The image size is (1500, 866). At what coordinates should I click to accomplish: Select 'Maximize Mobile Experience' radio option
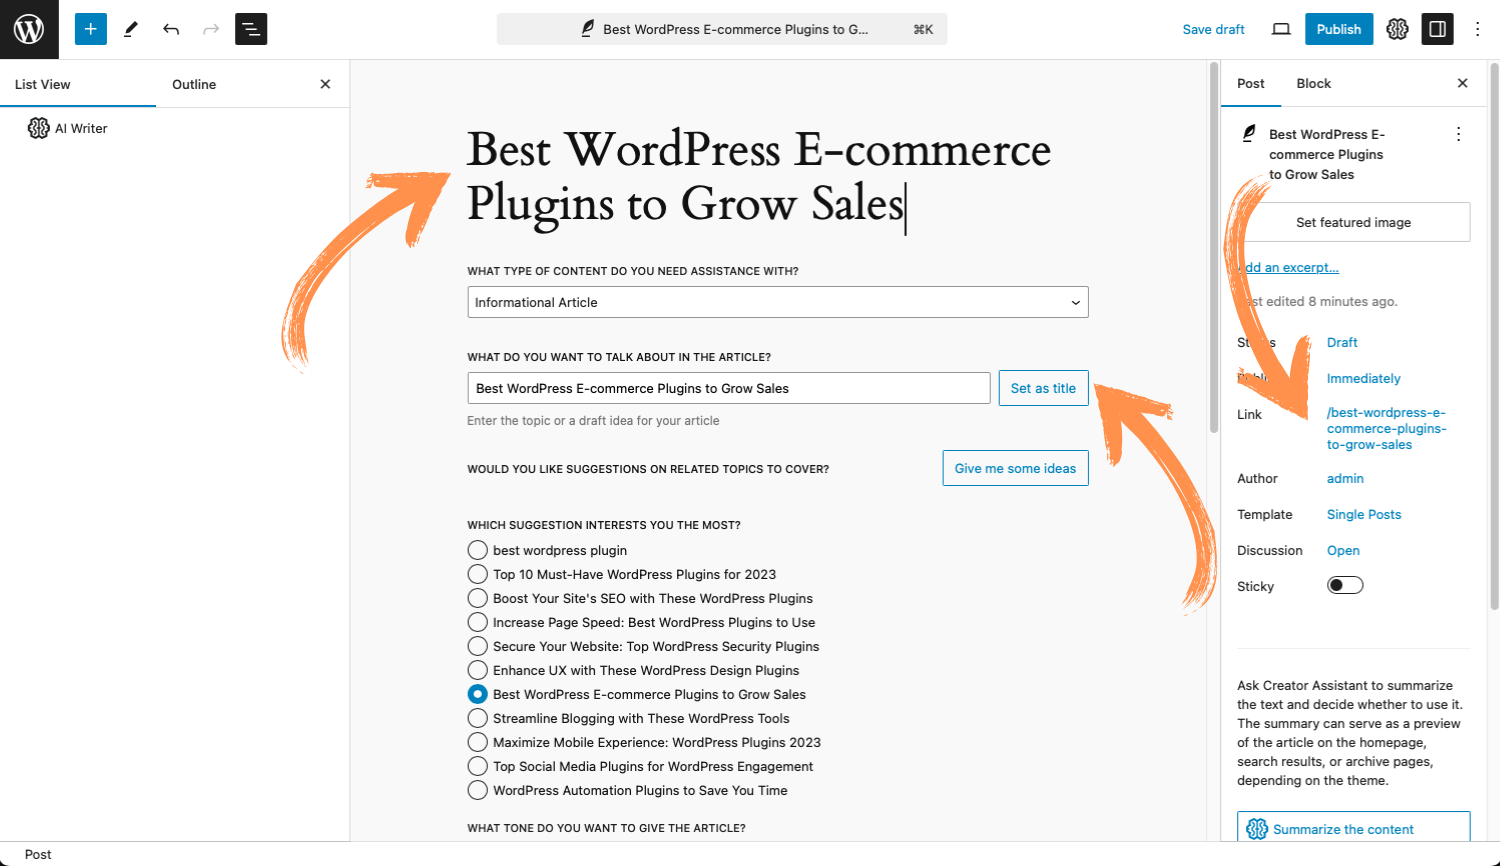[478, 742]
